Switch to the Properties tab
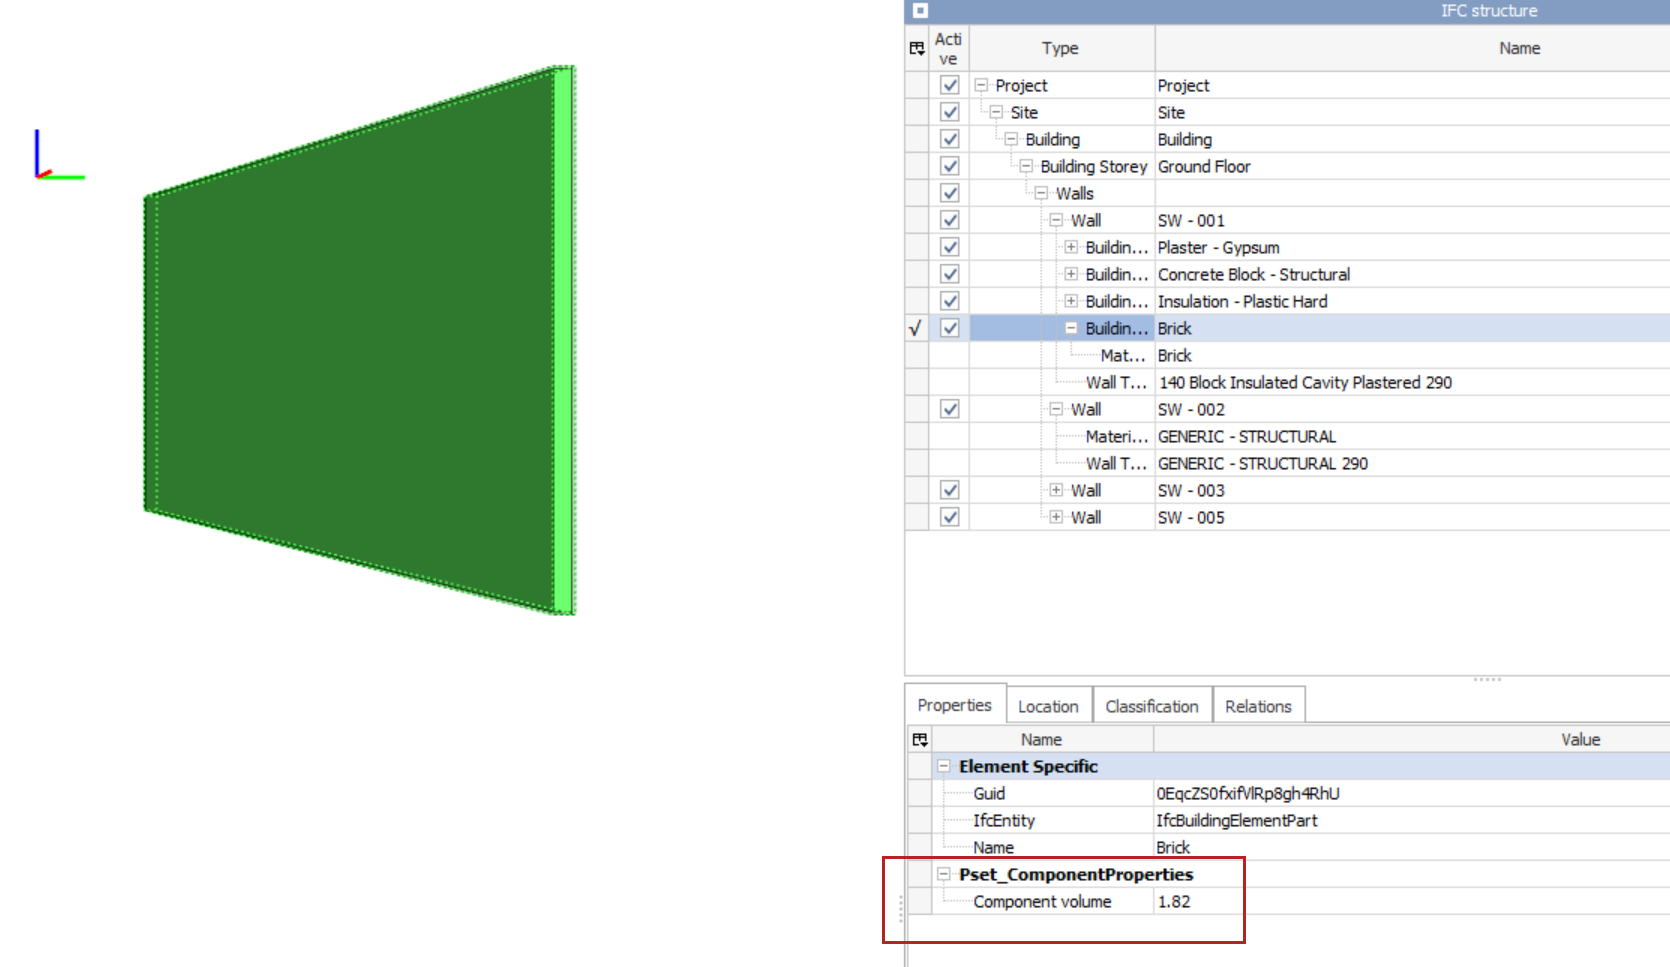This screenshot has width=1670, height=967. [x=955, y=705]
